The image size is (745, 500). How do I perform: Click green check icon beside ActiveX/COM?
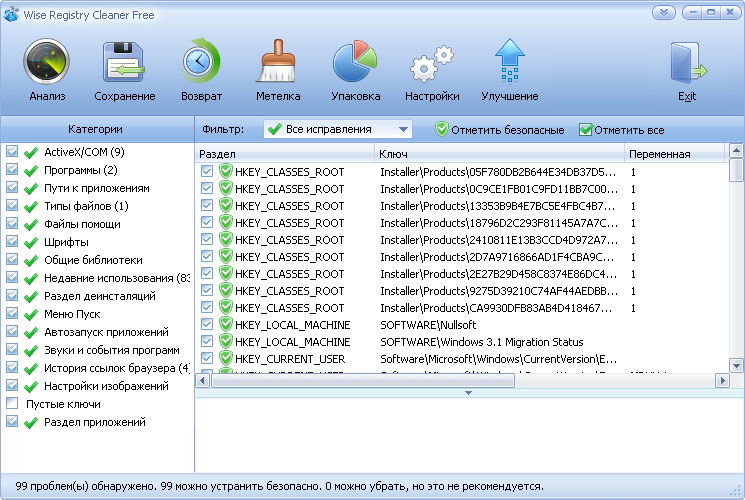click(31, 153)
